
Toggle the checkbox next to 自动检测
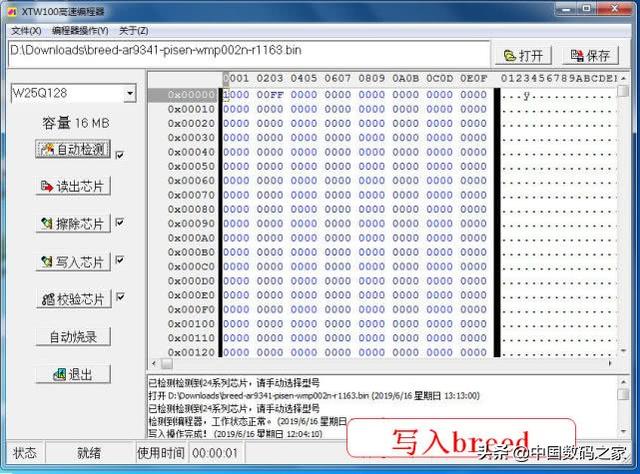click(120, 155)
